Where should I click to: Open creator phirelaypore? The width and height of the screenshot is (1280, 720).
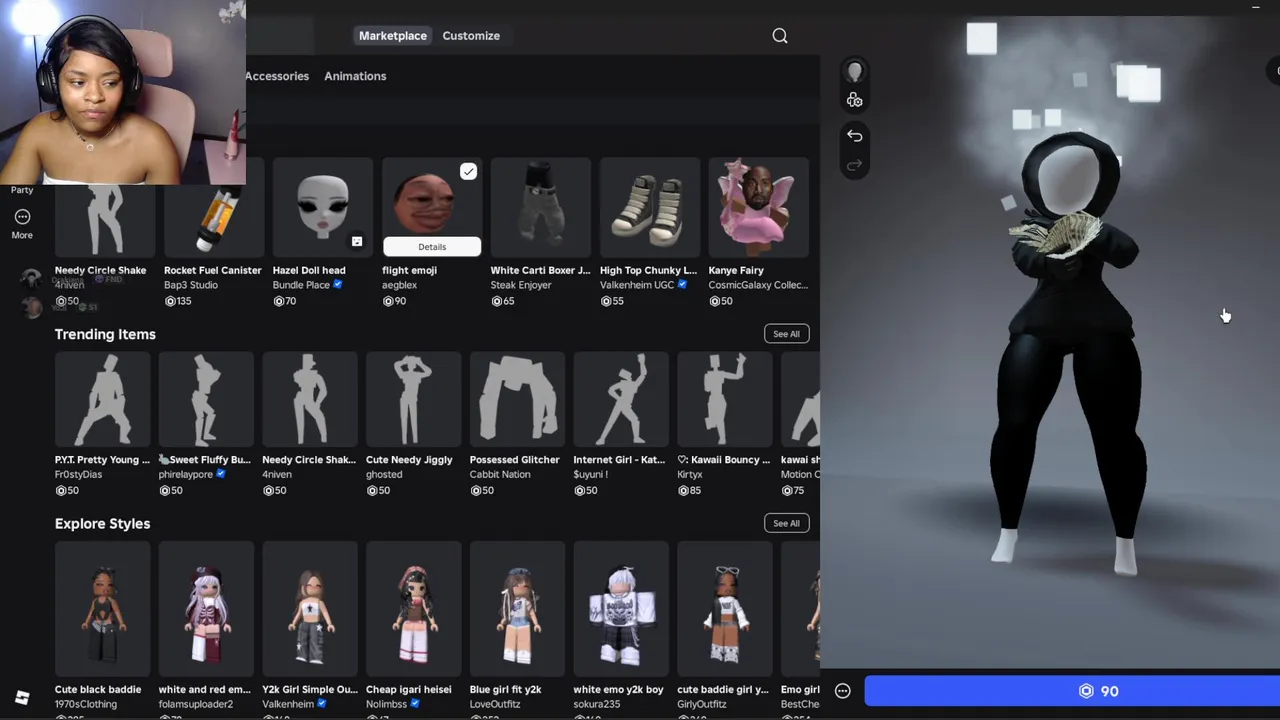(x=185, y=474)
